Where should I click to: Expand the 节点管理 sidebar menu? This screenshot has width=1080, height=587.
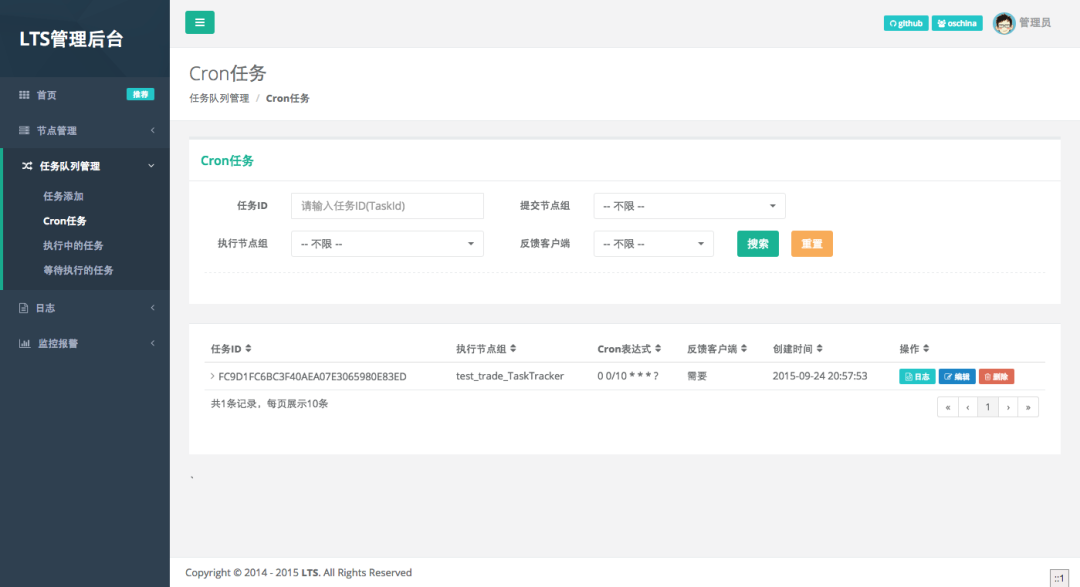[85, 130]
